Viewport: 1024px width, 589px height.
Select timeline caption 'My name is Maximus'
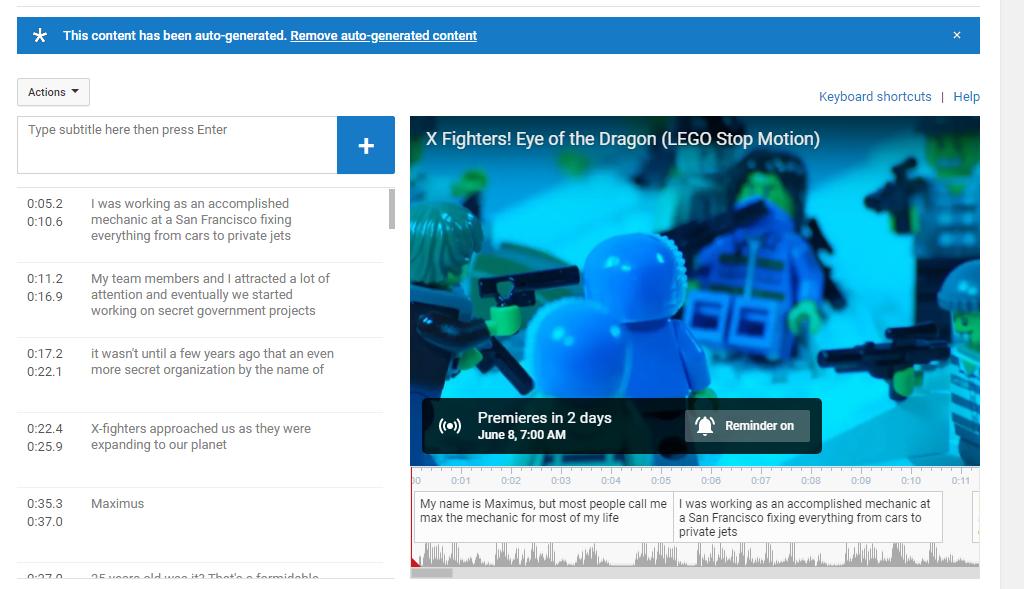(x=543, y=517)
